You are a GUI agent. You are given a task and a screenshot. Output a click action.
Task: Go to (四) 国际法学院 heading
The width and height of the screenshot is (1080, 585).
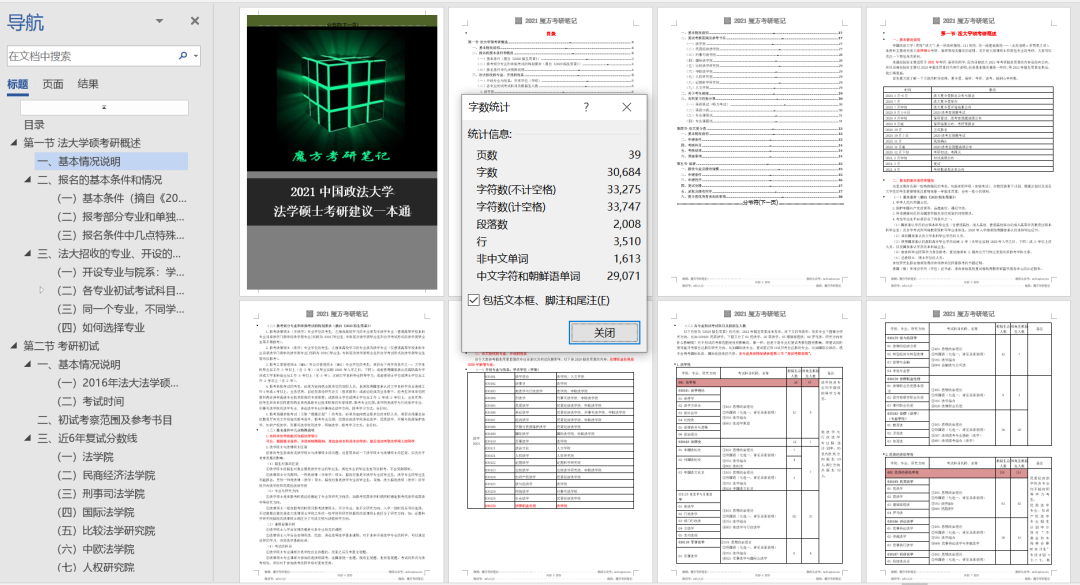click(x=95, y=512)
